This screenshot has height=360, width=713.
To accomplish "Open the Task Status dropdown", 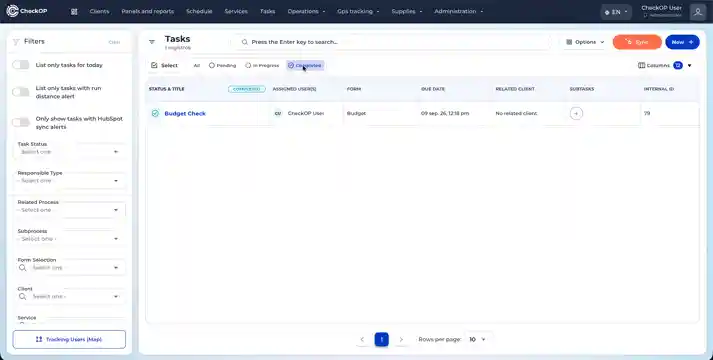I will point(69,152).
